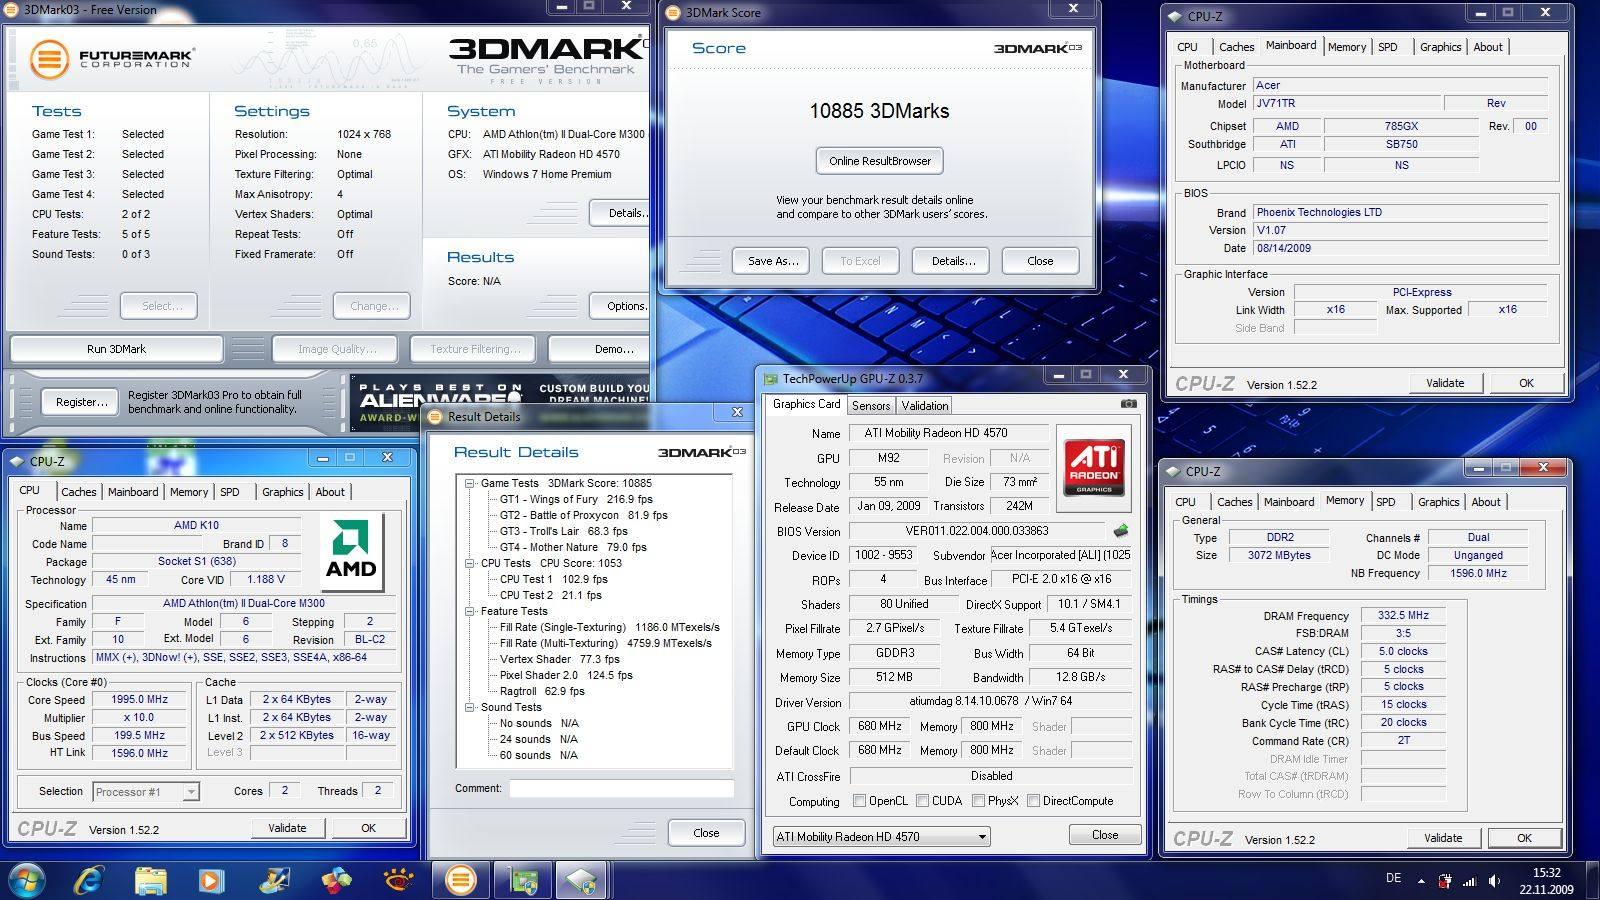
Task: Enable the PhysX checkbox in GPU-Z
Action: [978, 801]
